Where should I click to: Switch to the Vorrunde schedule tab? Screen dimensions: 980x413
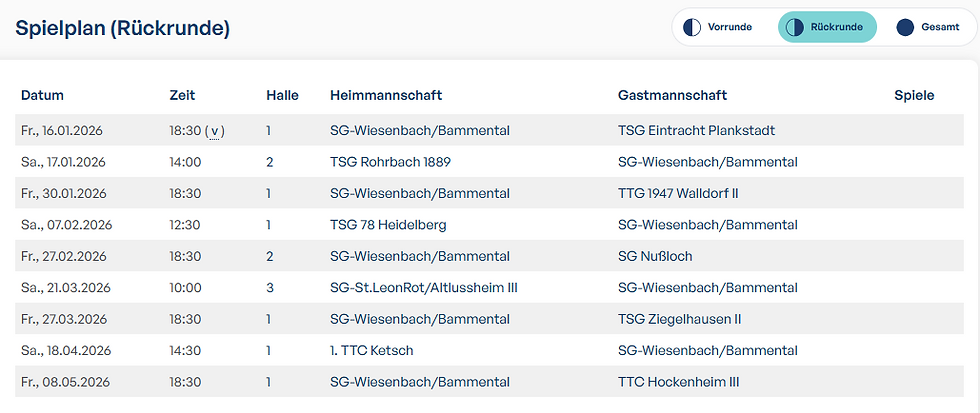pyautogui.click(x=728, y=27)
